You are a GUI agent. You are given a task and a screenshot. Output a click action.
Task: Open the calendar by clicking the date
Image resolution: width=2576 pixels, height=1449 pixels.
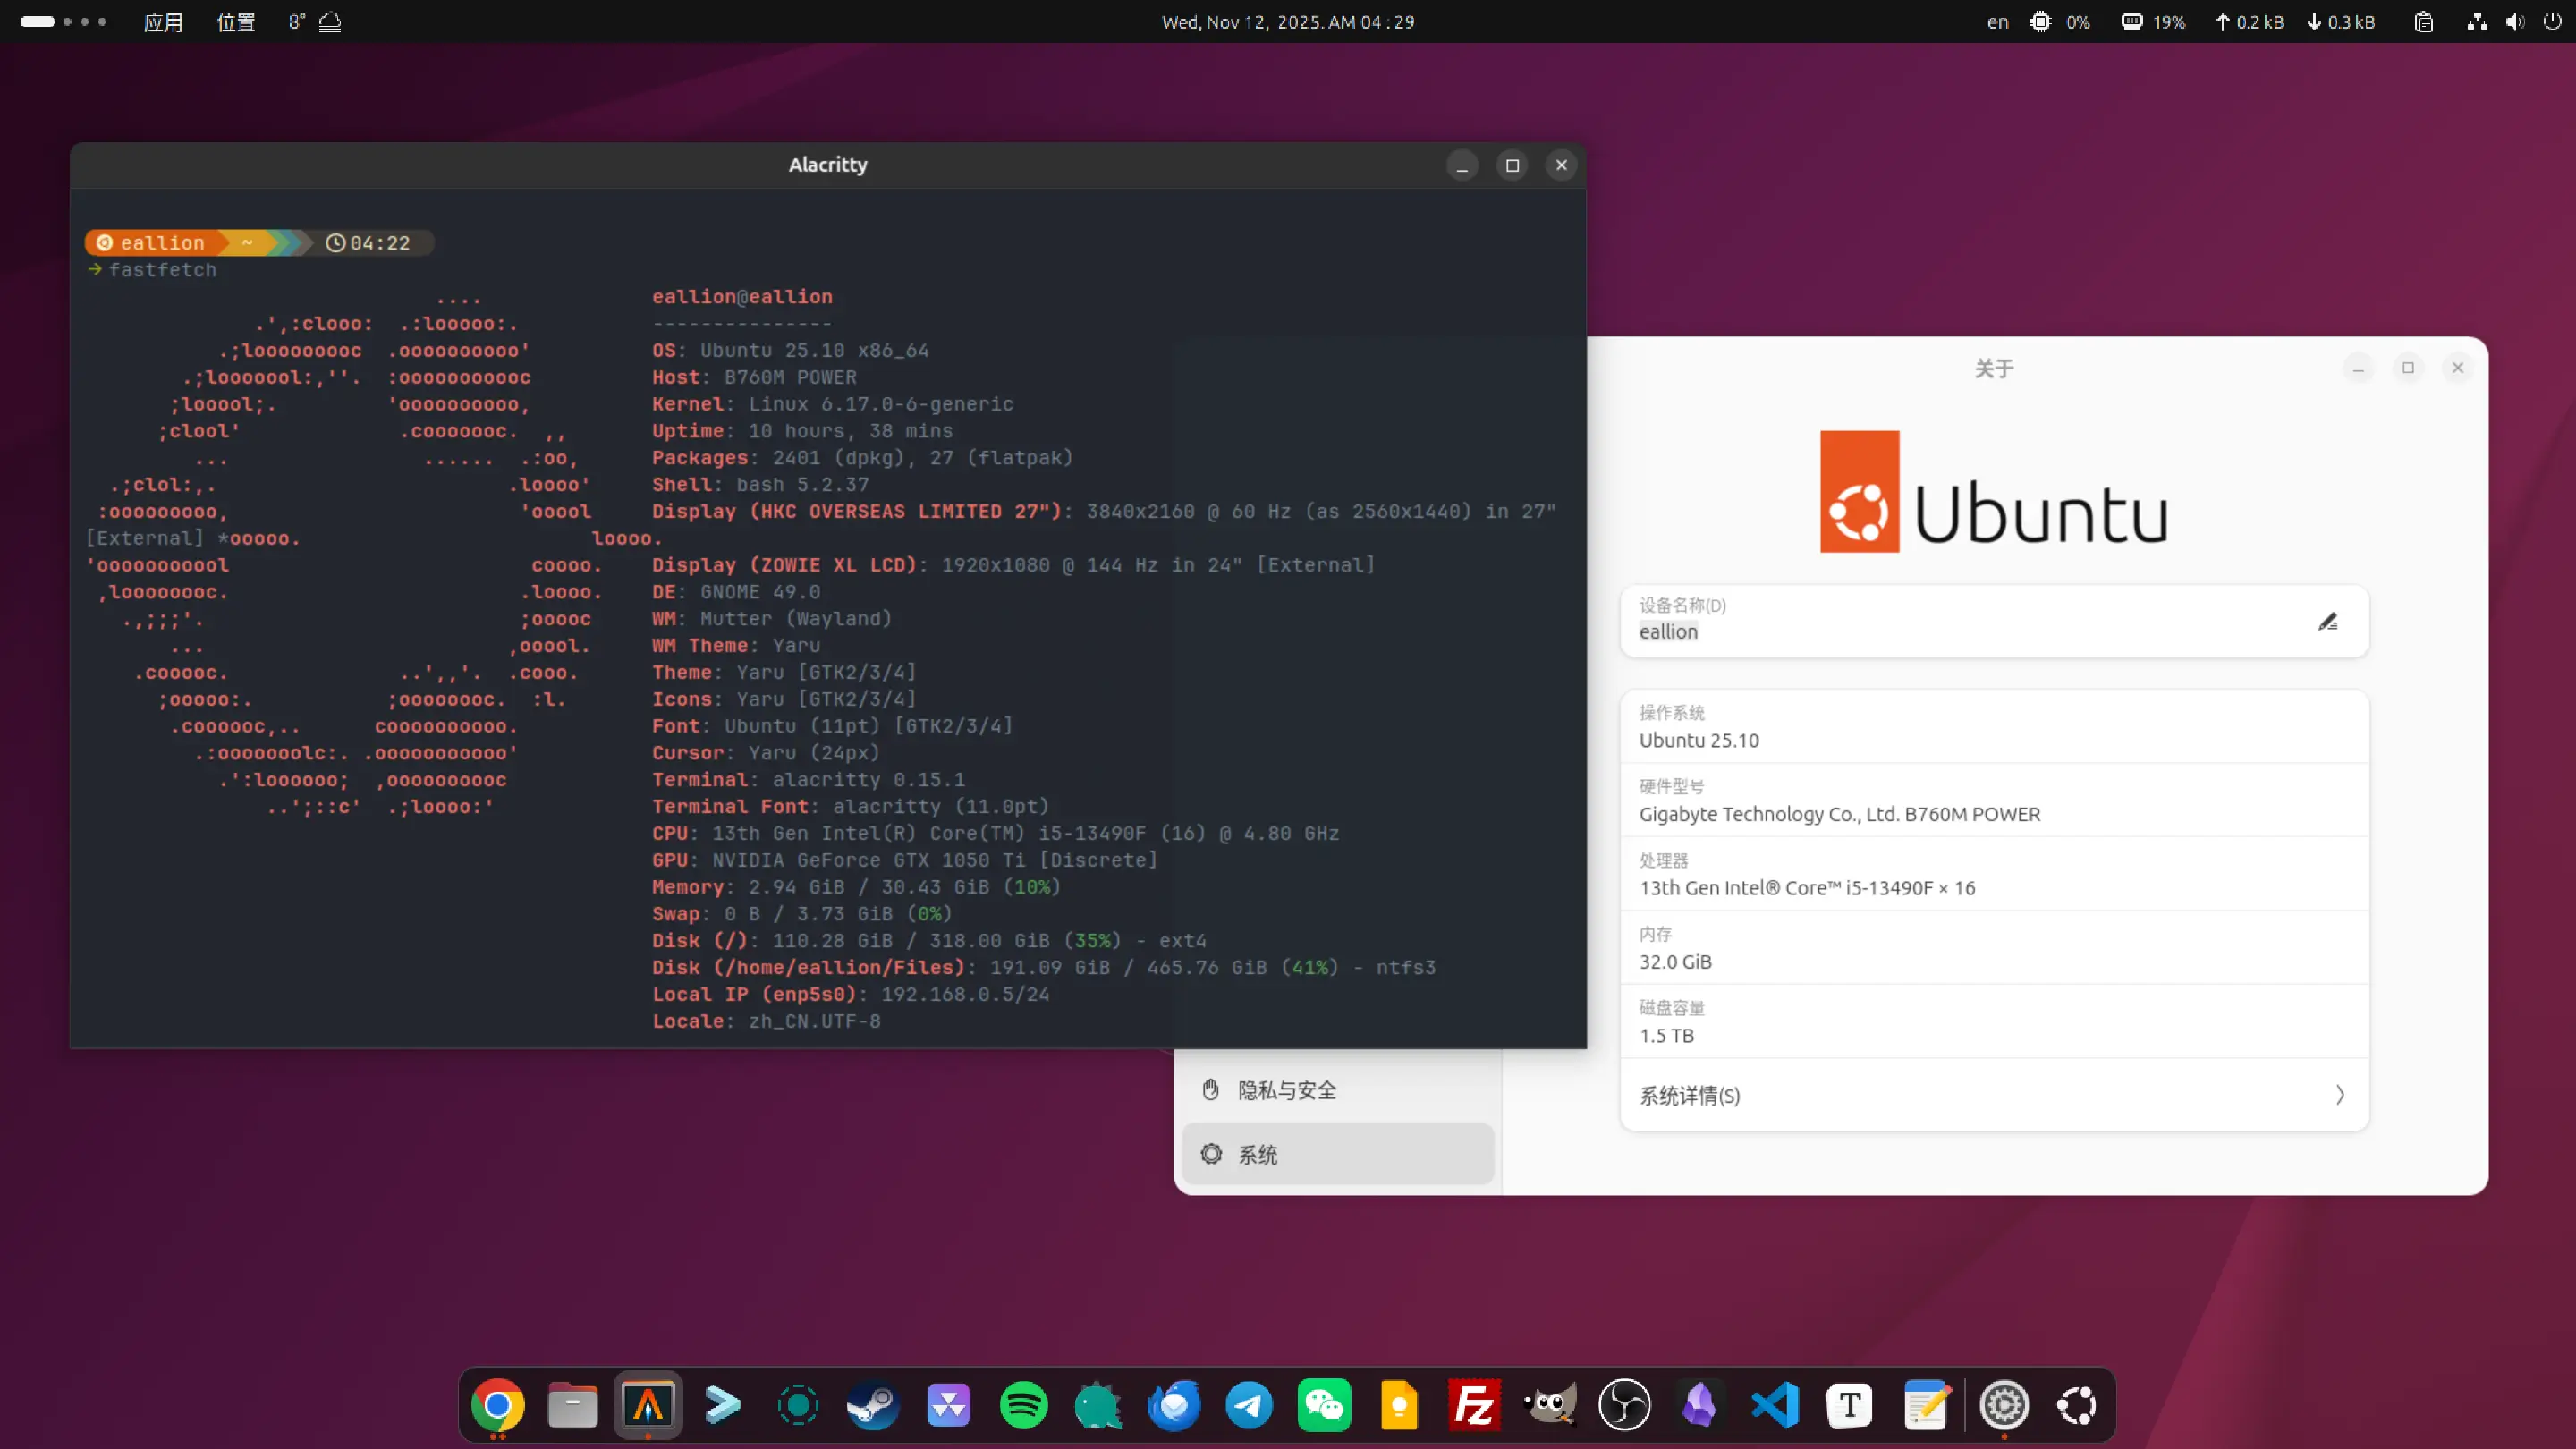[1288, 21]
